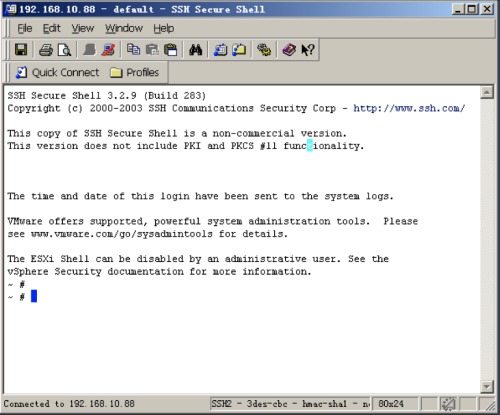Click the 'SSH Secure Shell 3.2.9 (Build 283)' line
Viewport: 500px width, 415px height.
(107, 96)
